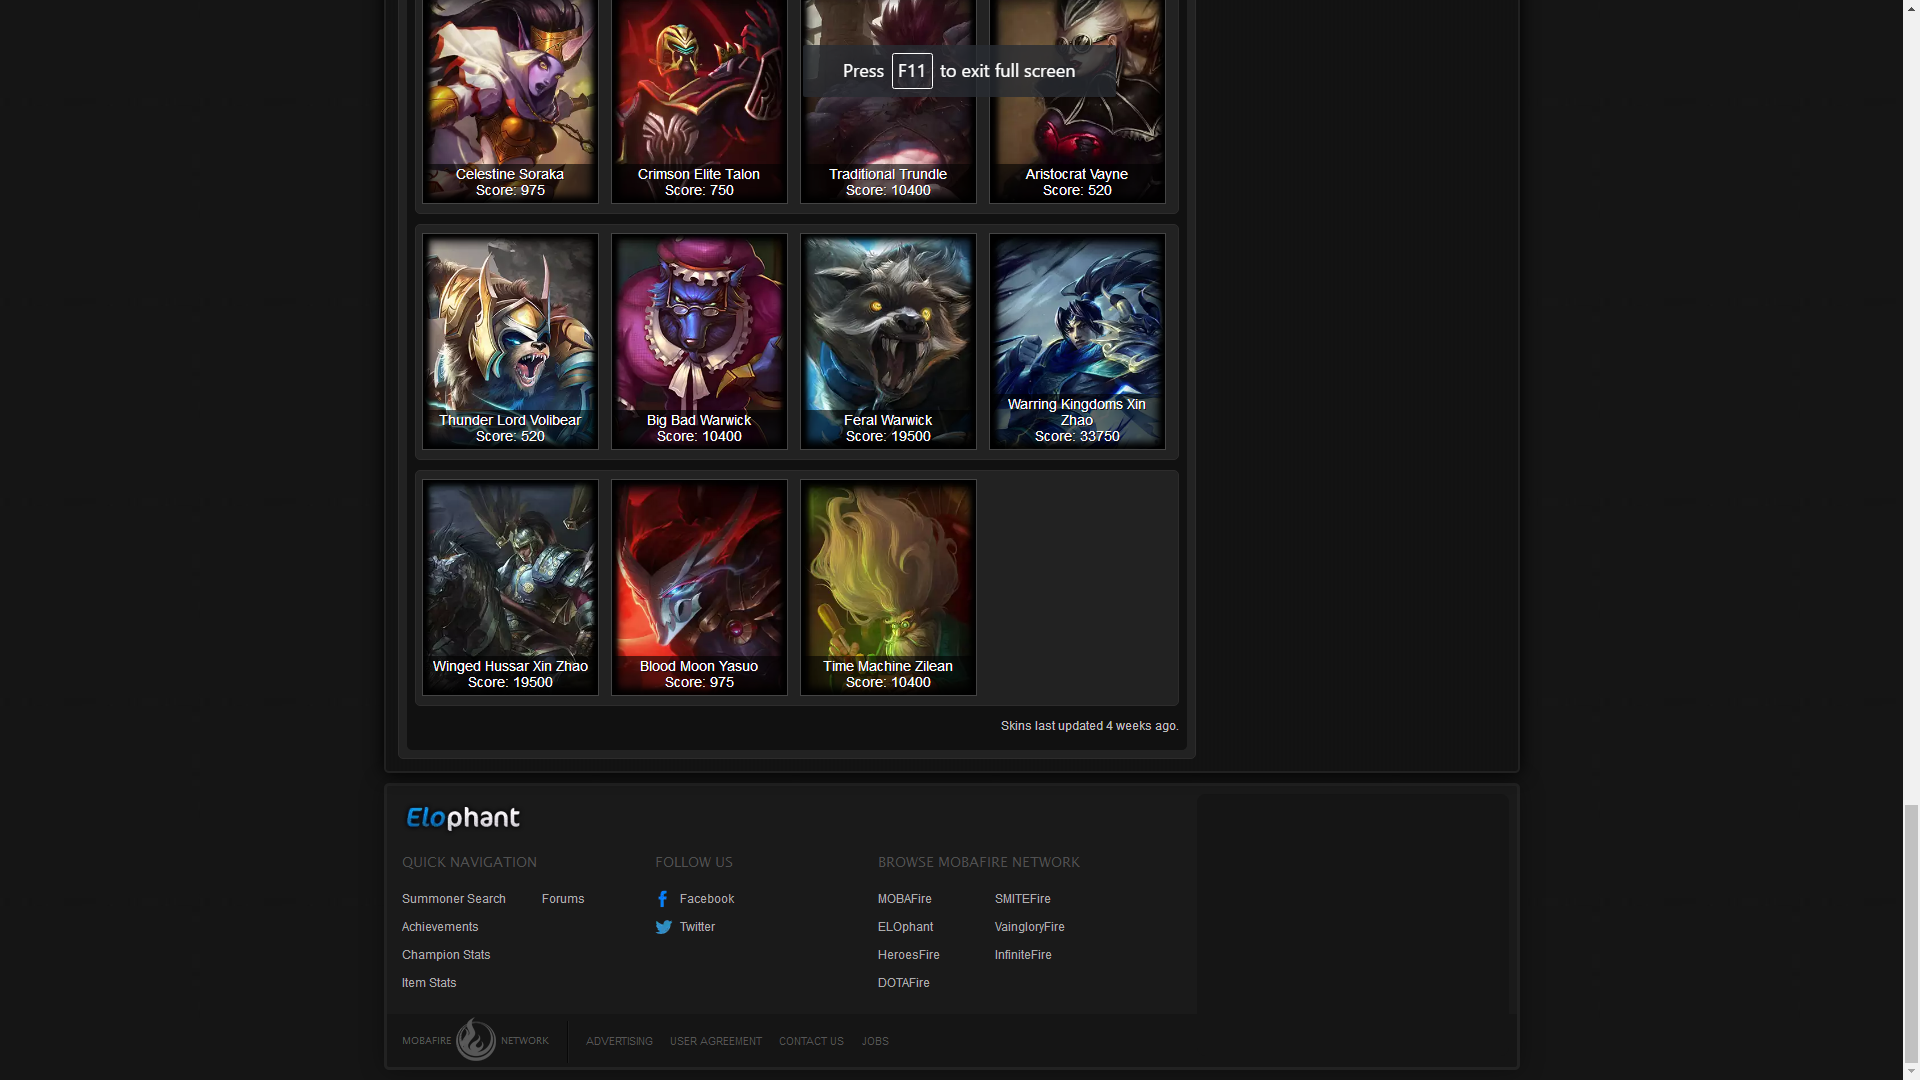This screenshot has height=1080, width=1920.
Task: Follow the Facebook text link
Action: coord(707,899)
